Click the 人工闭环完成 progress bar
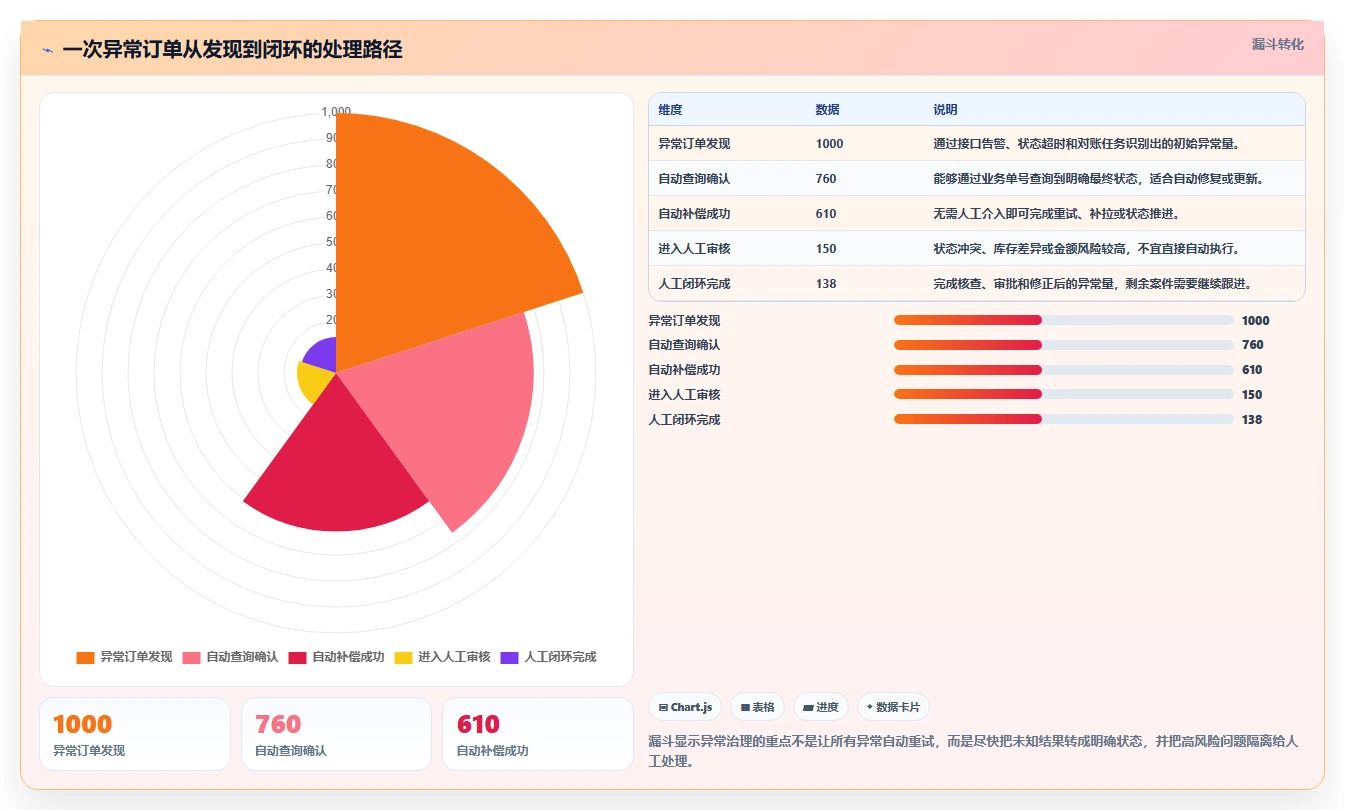Viewport: 1345px width, 810px height. pyautogui.click(x=1063, y=420)
